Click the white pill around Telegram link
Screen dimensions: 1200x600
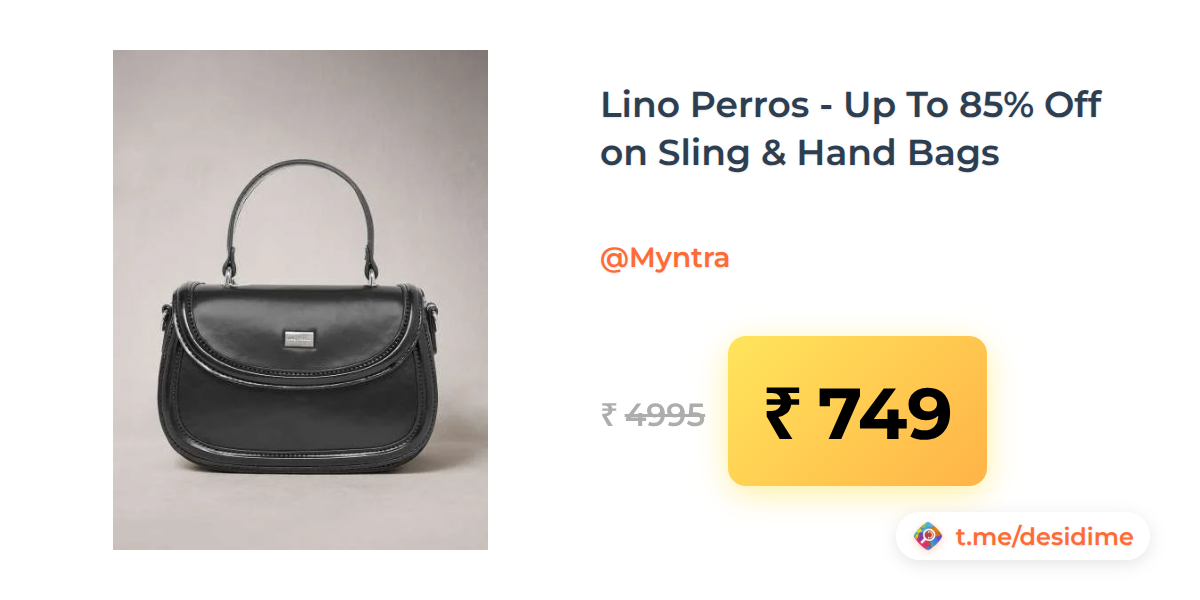click(1023, 537)
